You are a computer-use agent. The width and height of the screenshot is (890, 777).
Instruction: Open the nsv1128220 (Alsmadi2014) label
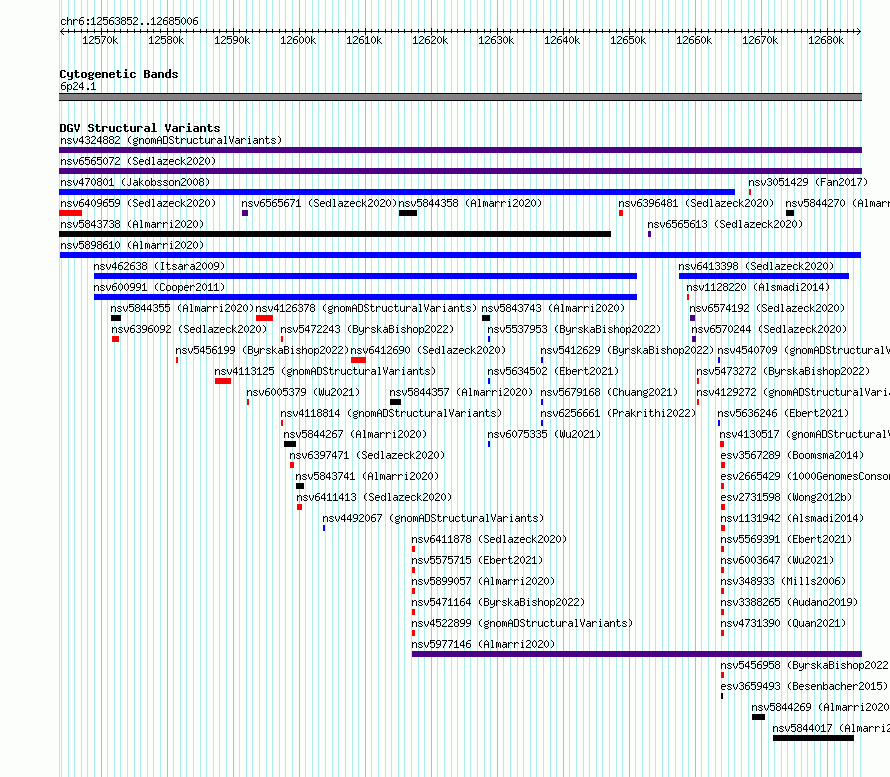(x=758, y=287)
